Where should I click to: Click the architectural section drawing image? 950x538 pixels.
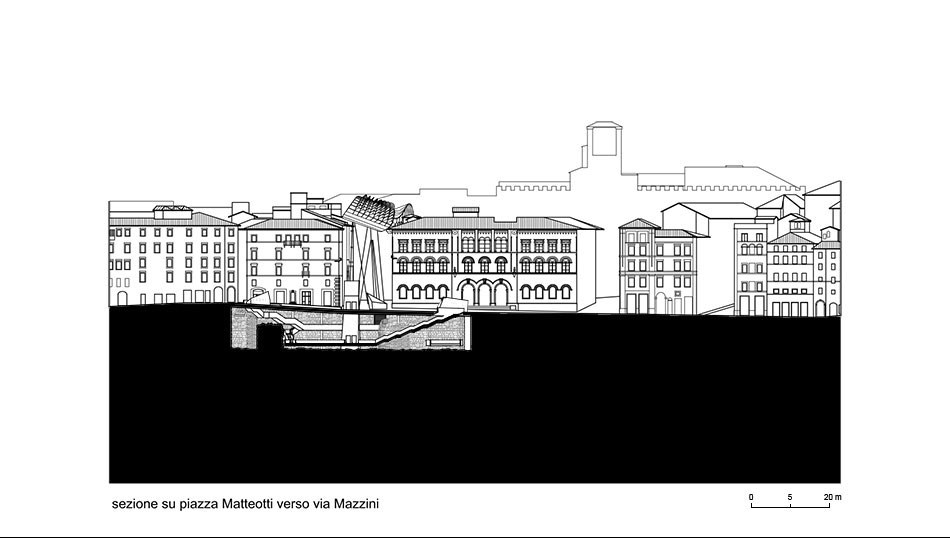click(475, 302)
